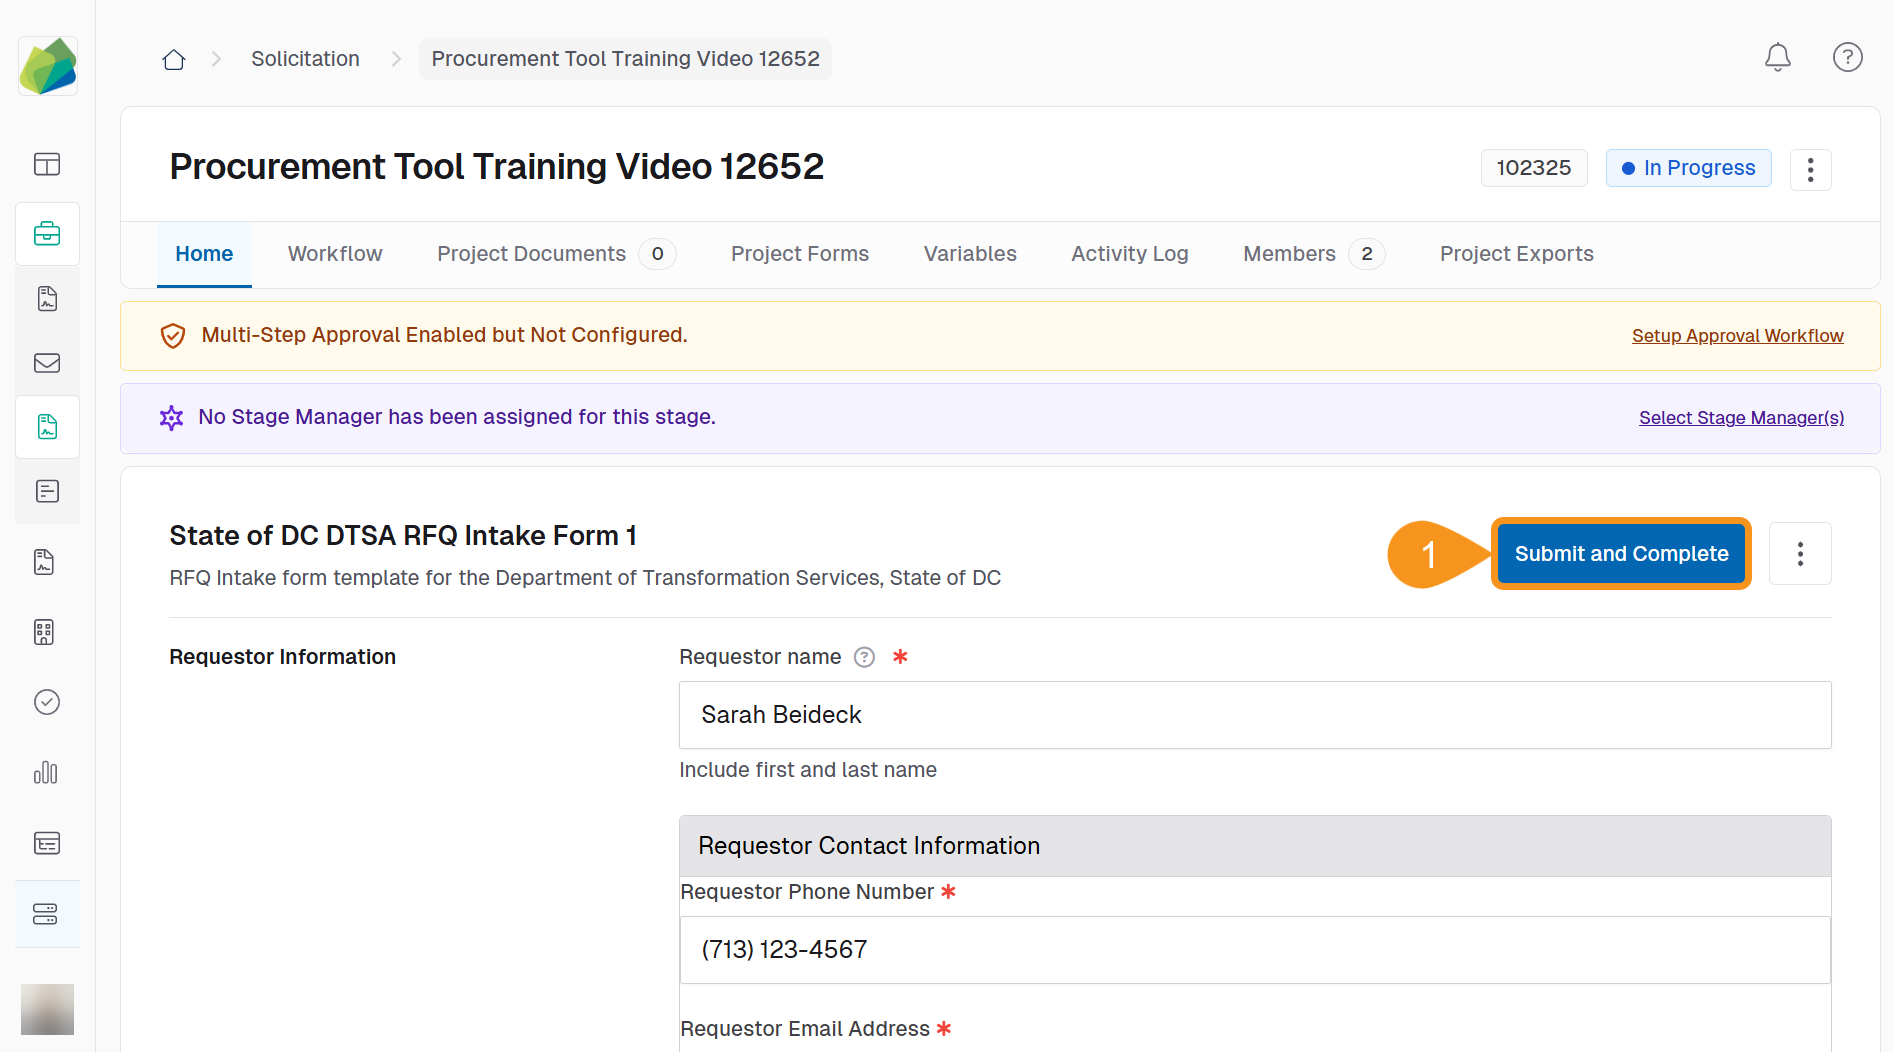Click Setup Approval Workflow link
The width and height of the screenshot is (1894, 1052).
point(1737,336)
